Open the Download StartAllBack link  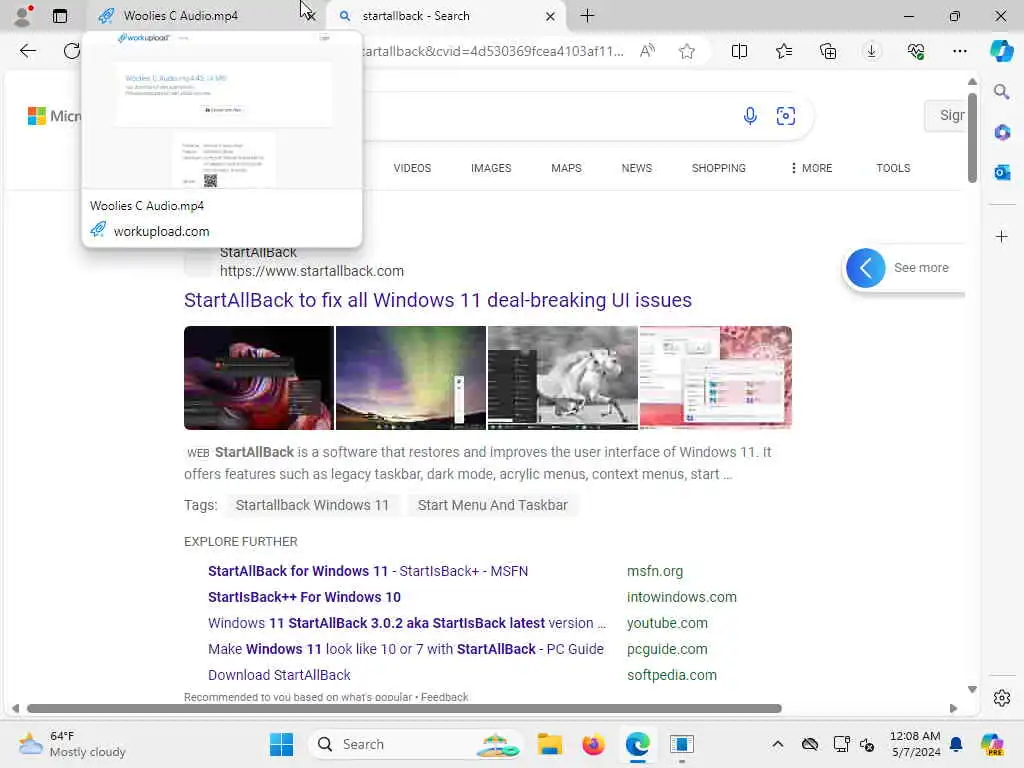tap(279, 675)
